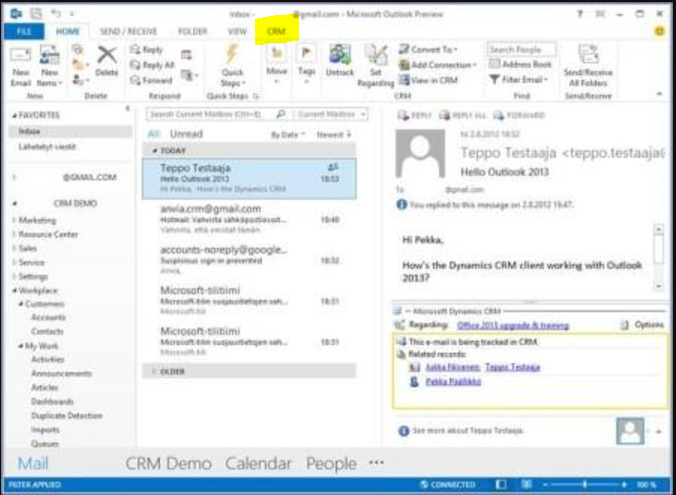Switch to the HOME tab
Viewport: 676px width, 495px height.
[x=68, y=31]
